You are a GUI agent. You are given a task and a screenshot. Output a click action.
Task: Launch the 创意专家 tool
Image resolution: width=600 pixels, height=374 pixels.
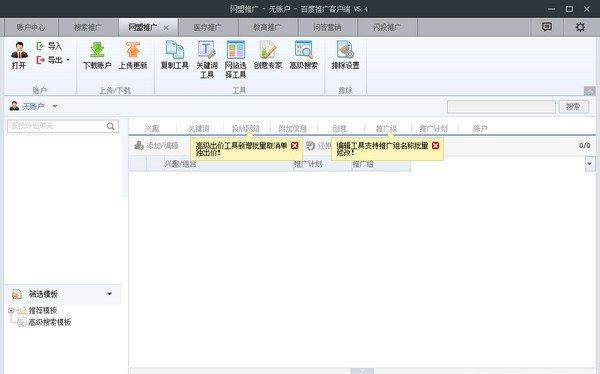(x=268, y=50)
